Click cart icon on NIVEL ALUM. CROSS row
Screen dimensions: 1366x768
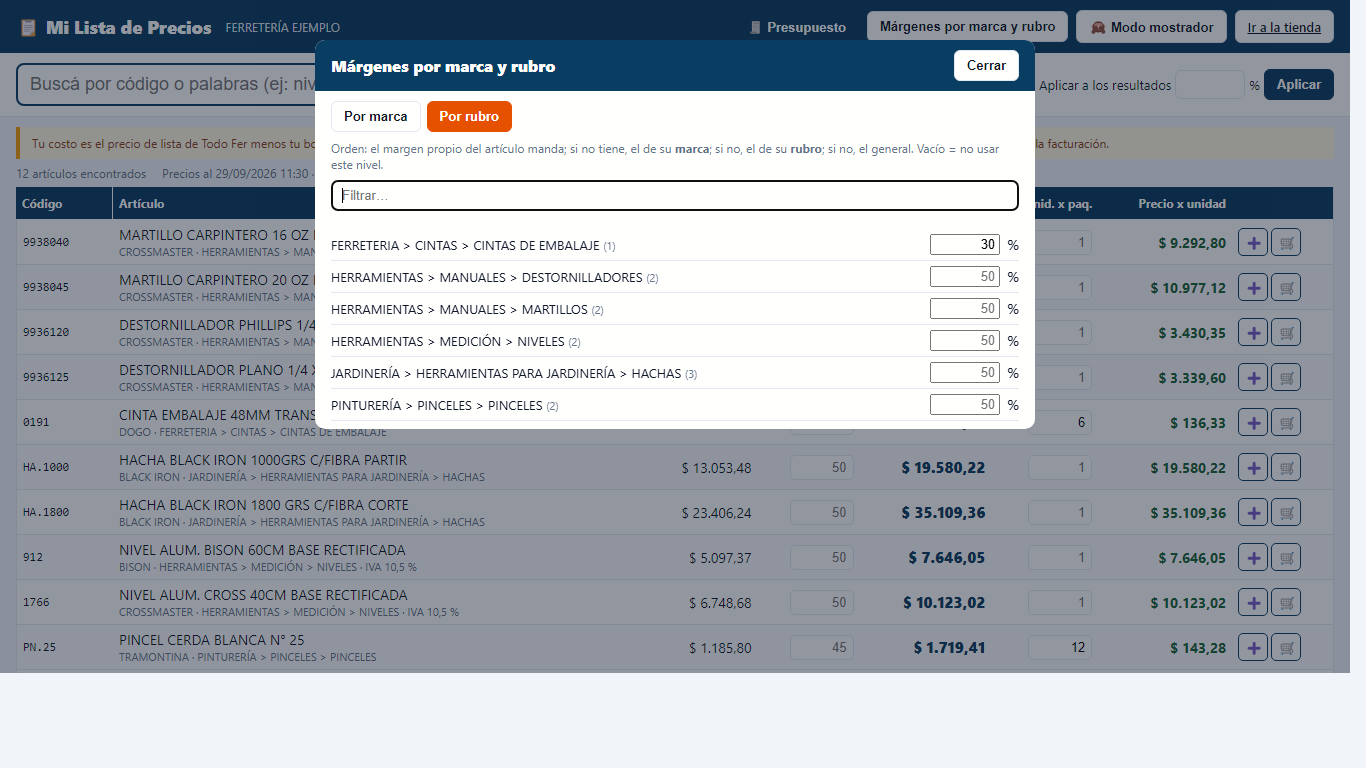[1286, 602]
